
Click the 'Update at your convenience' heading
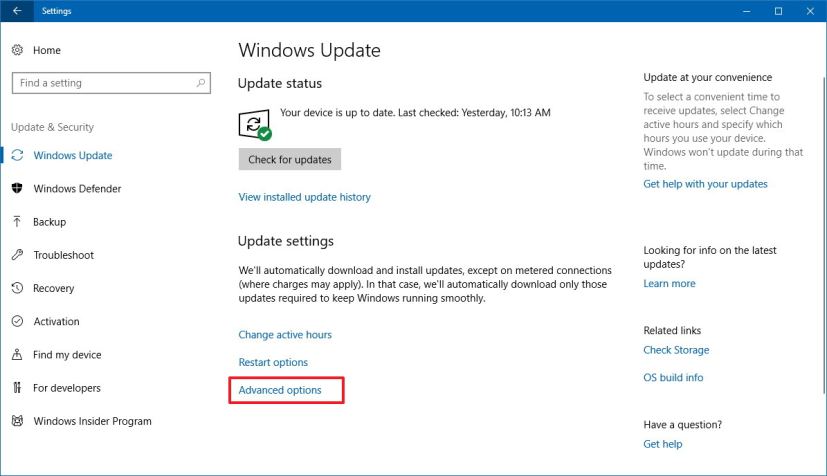(x=707, y=77)
